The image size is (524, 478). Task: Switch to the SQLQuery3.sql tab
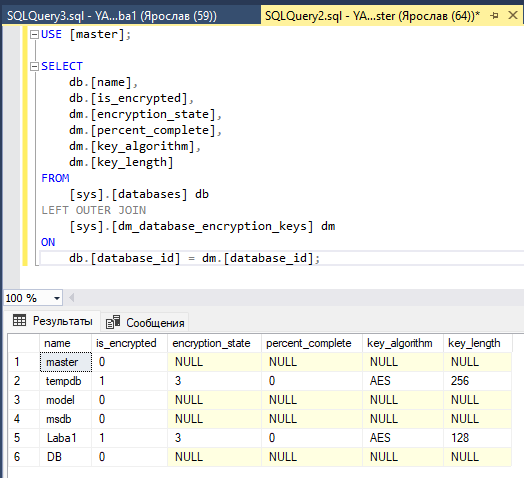point(112,16)
